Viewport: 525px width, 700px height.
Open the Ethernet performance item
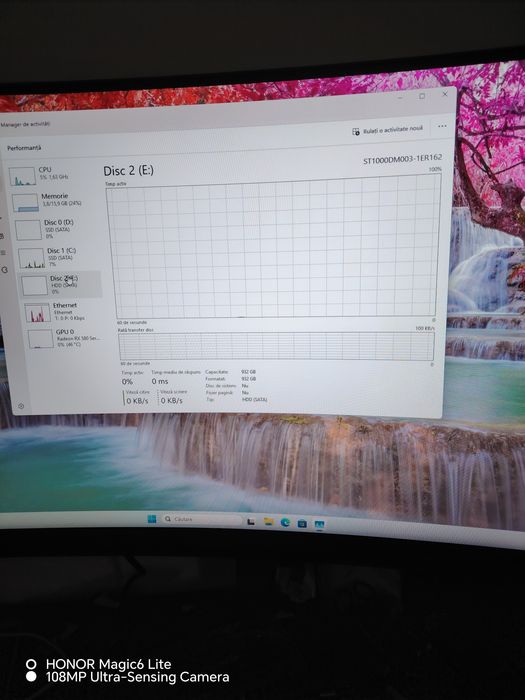[62, 312]
